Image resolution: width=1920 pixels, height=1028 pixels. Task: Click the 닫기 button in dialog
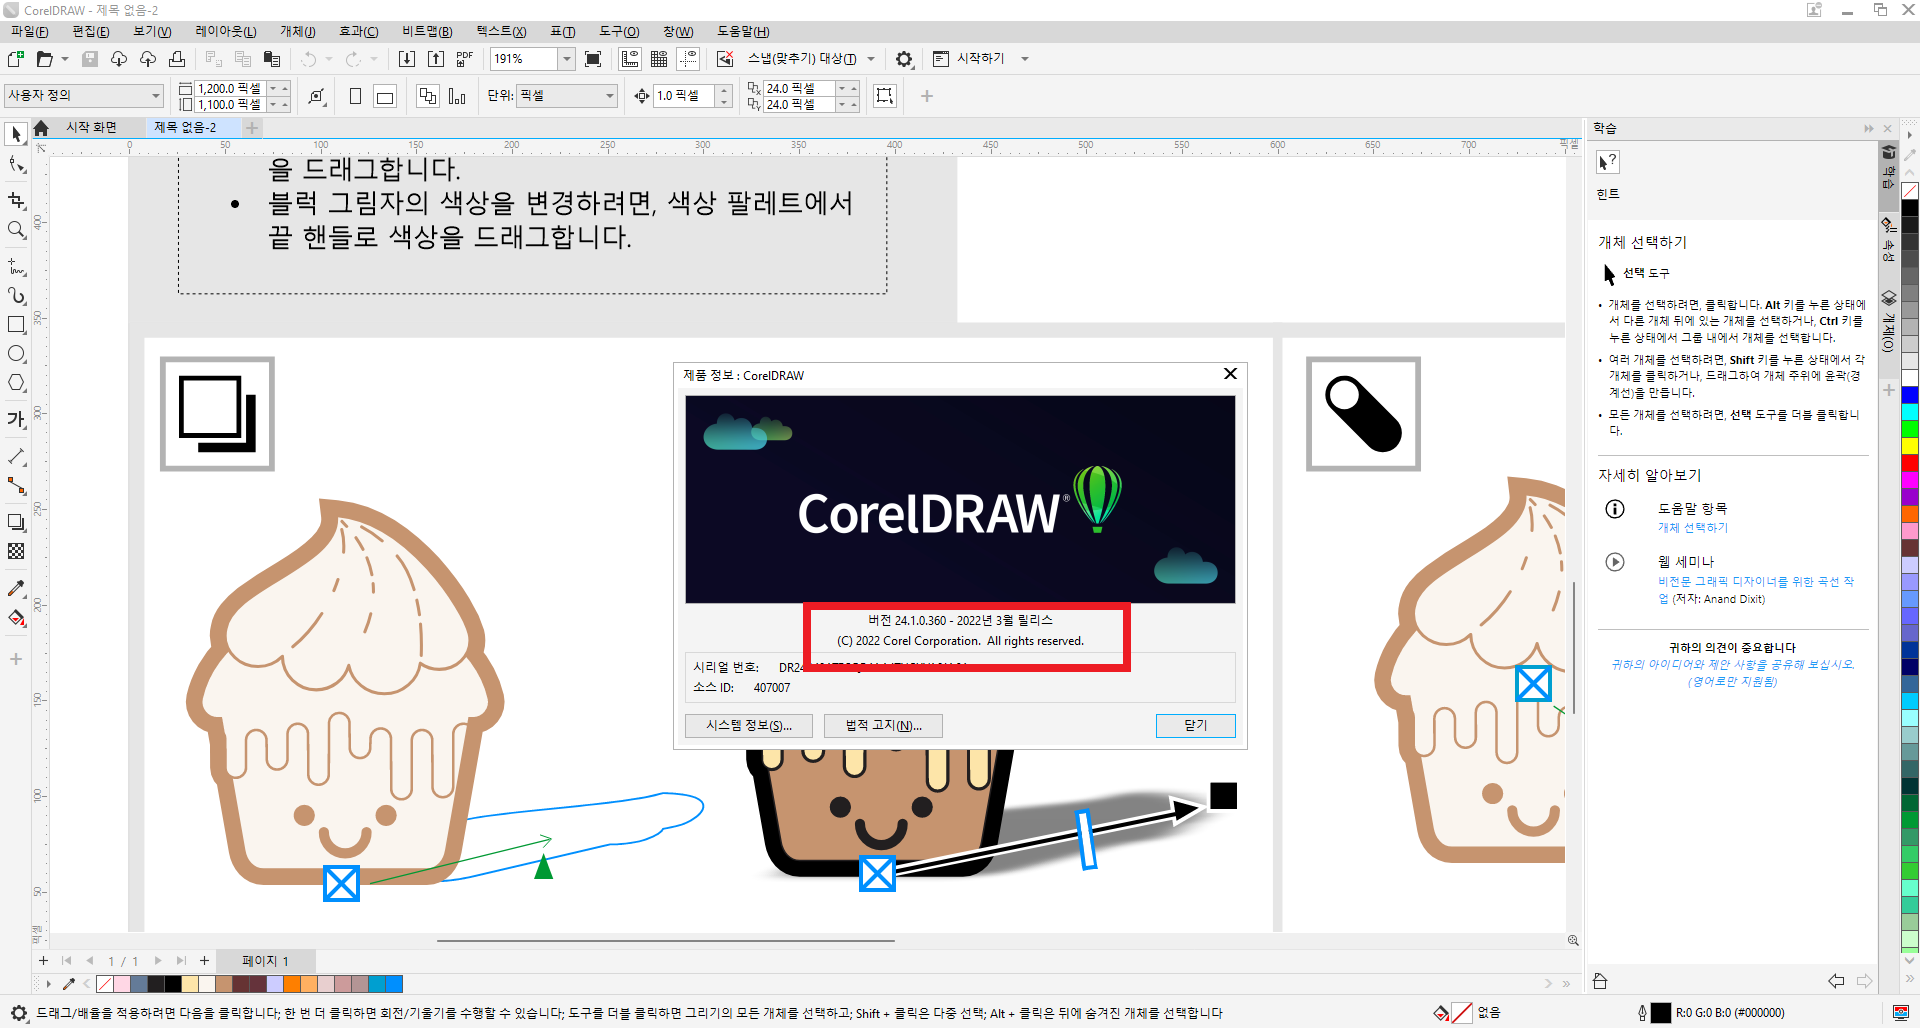1196,726
